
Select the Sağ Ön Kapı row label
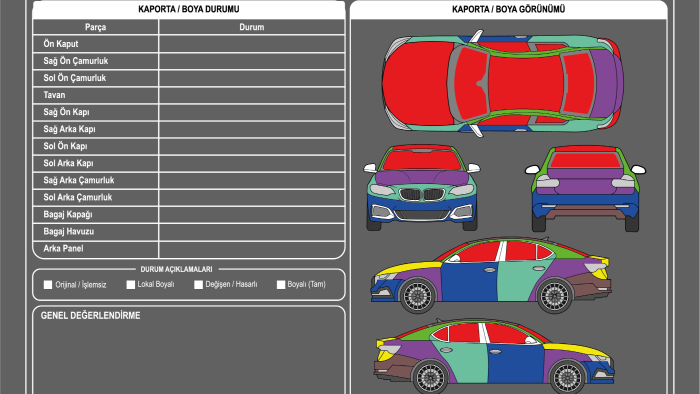[x=66, y=112]
